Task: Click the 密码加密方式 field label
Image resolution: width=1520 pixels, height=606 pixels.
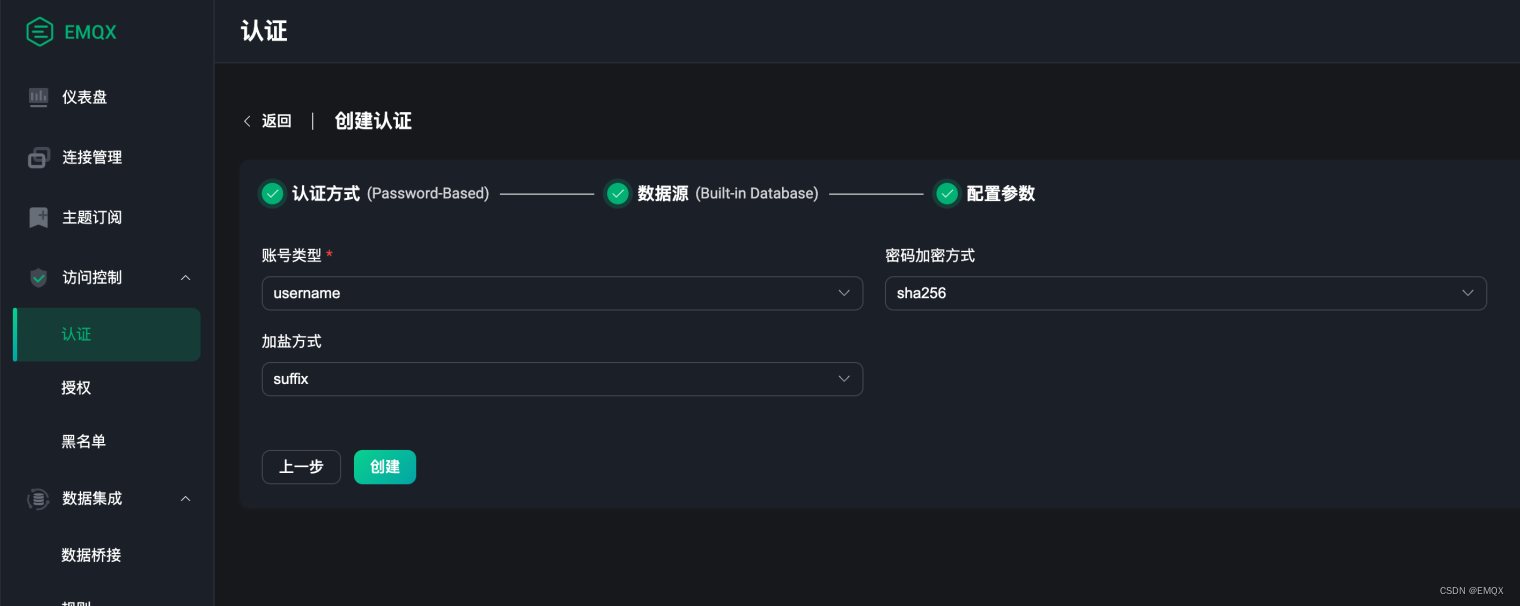Action: click(930, 255)
